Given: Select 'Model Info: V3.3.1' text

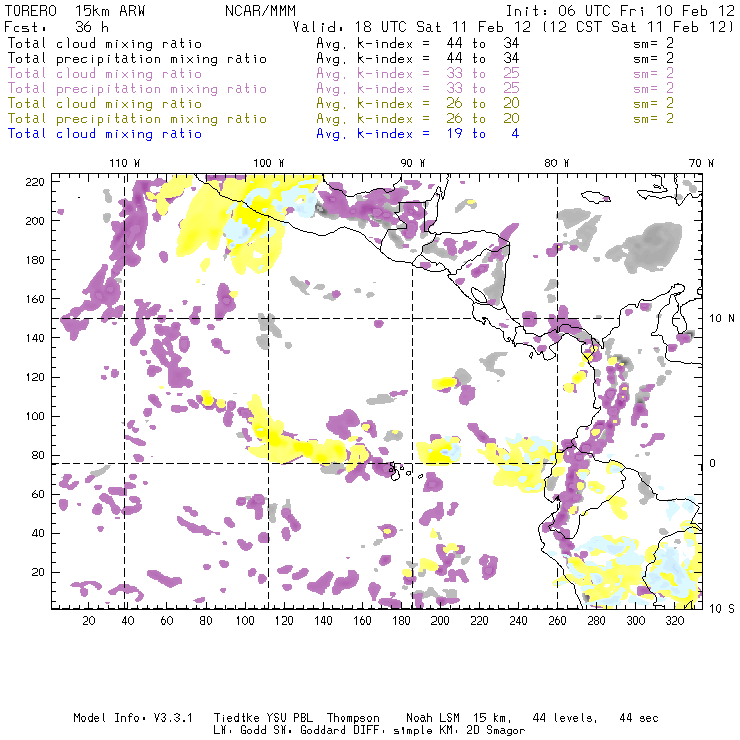Looking at the screenshot, I should click(x=133, y=718).
